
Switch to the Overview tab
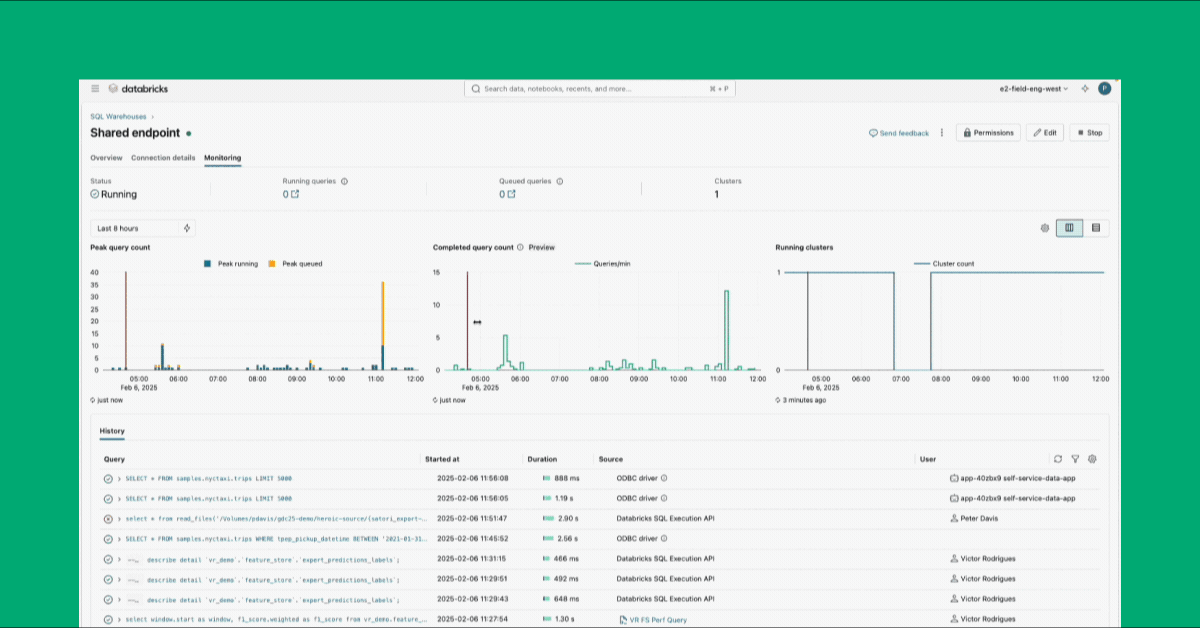click(x=106, y=158)
